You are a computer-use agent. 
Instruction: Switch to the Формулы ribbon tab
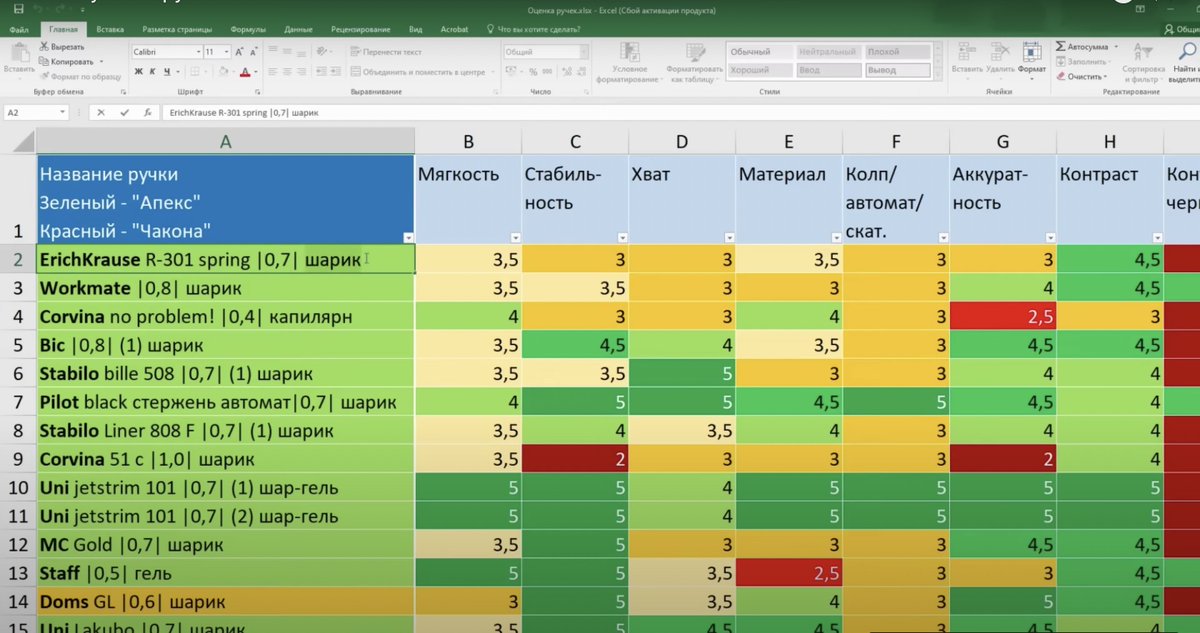pyautogui.click(x=248, y=30)
